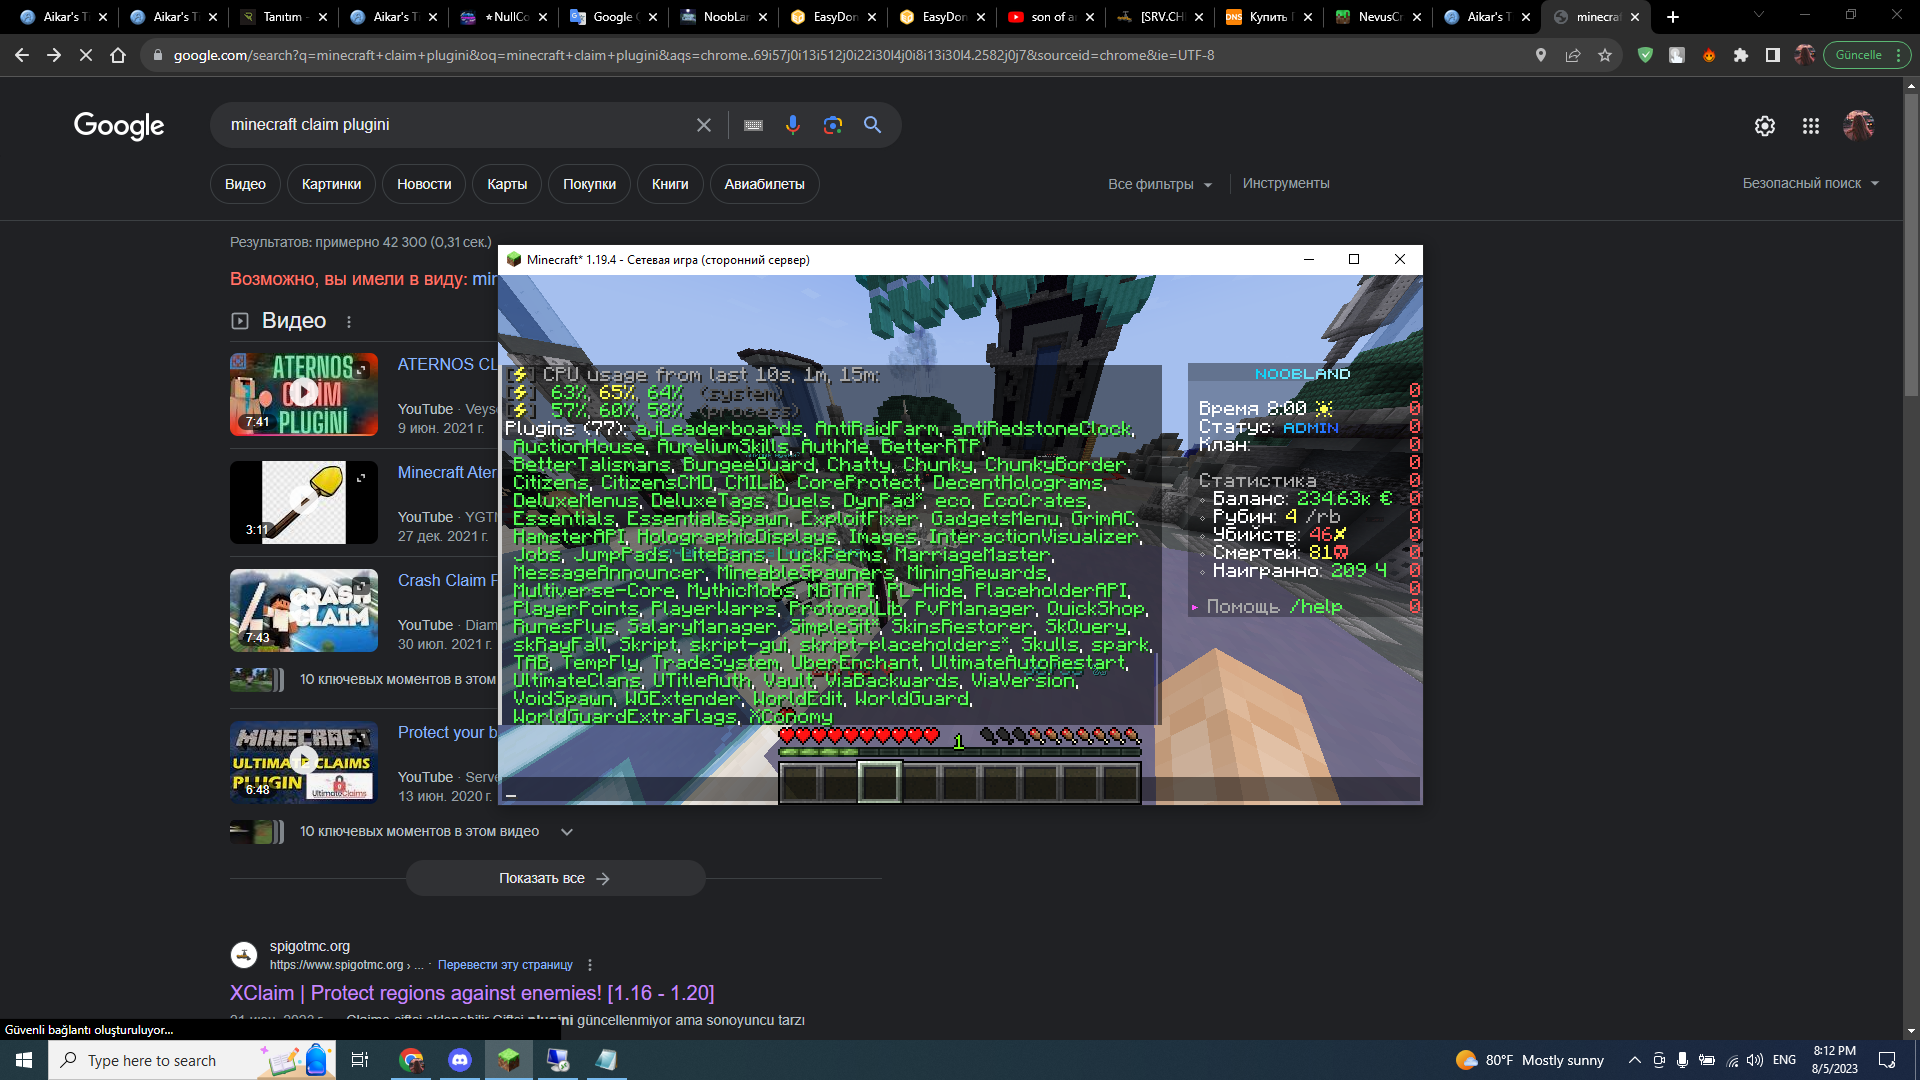Open the extensions puzzle icon

coord(1741,55)
